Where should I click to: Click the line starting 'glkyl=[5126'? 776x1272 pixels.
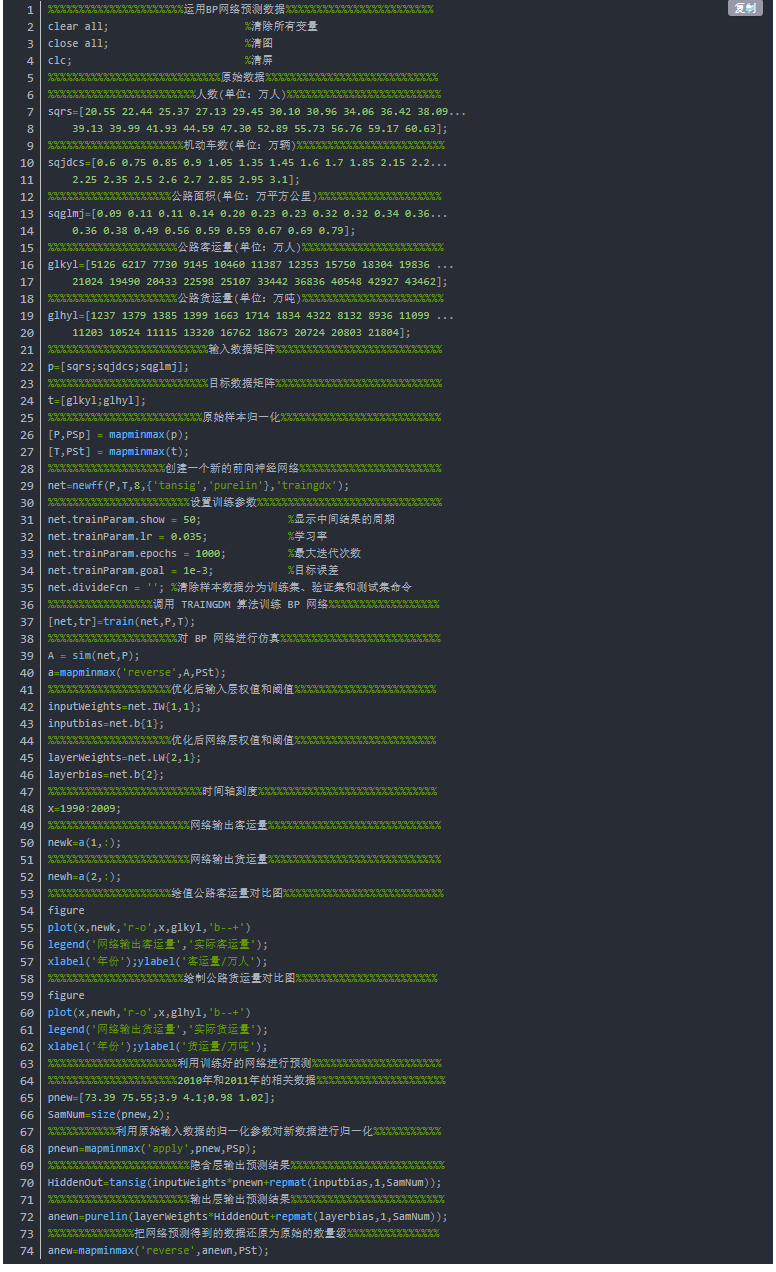[250, 264]
